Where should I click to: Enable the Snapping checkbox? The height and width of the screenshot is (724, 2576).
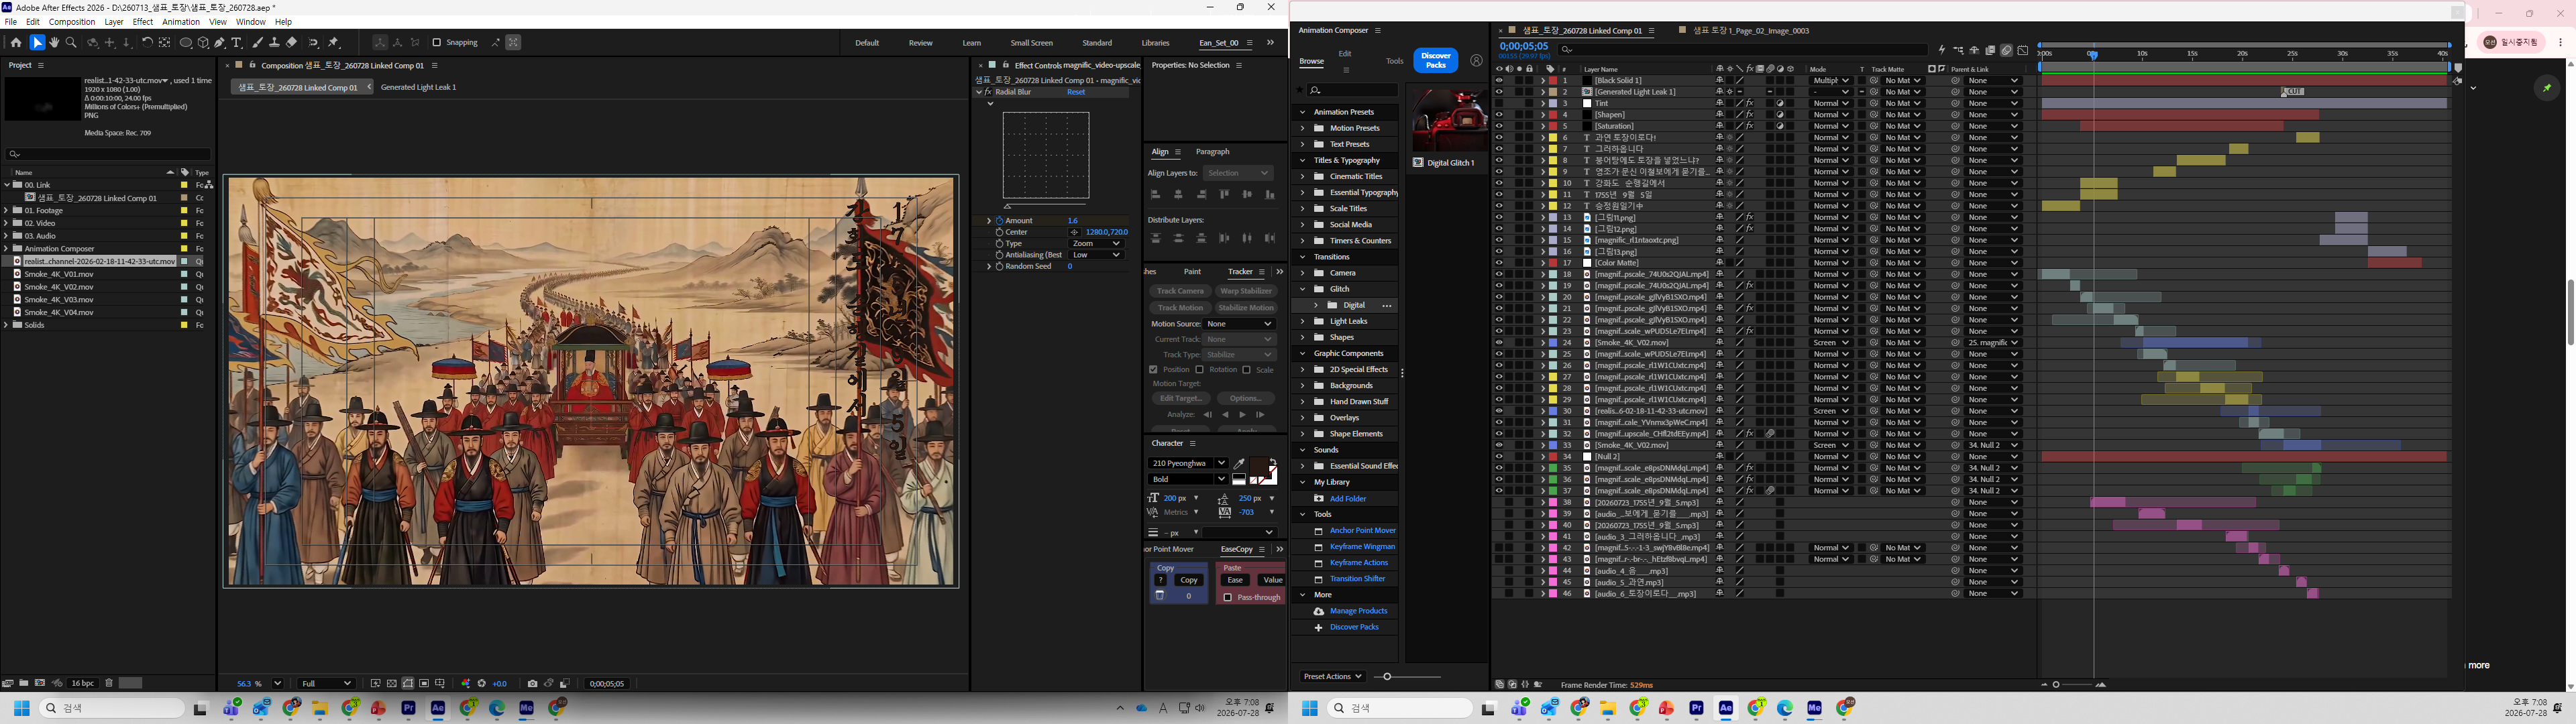coord(437,43)
